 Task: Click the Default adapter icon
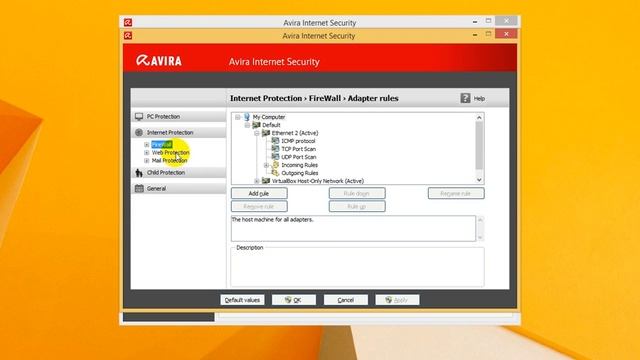[x=257, y=125]
